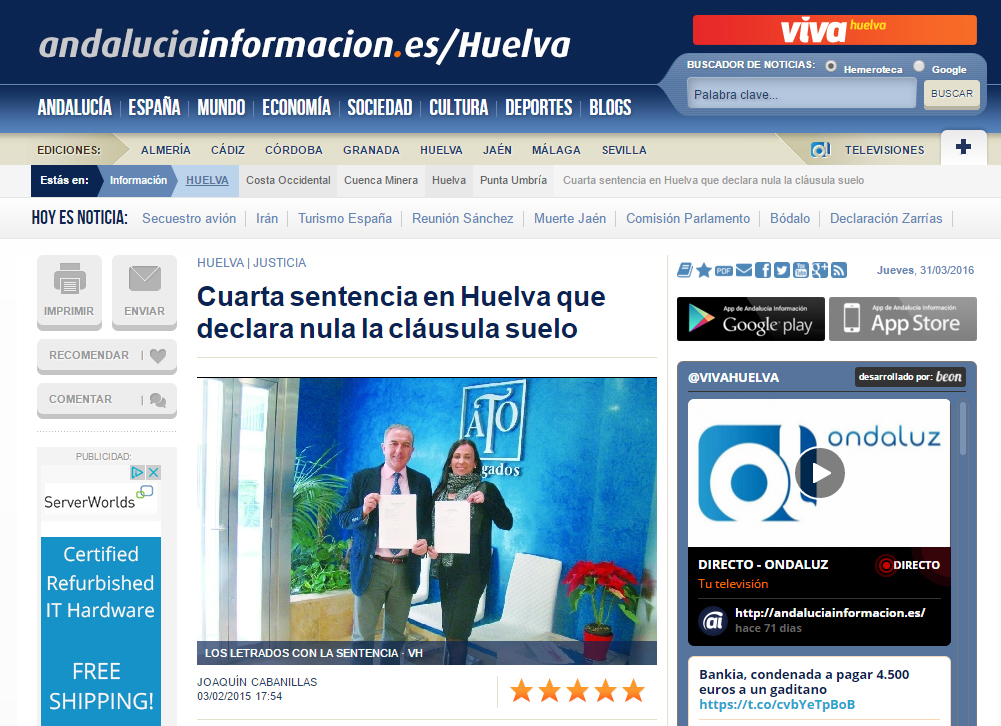
Task: Click the Enviar envelope button
Action: tap(144, 292)
